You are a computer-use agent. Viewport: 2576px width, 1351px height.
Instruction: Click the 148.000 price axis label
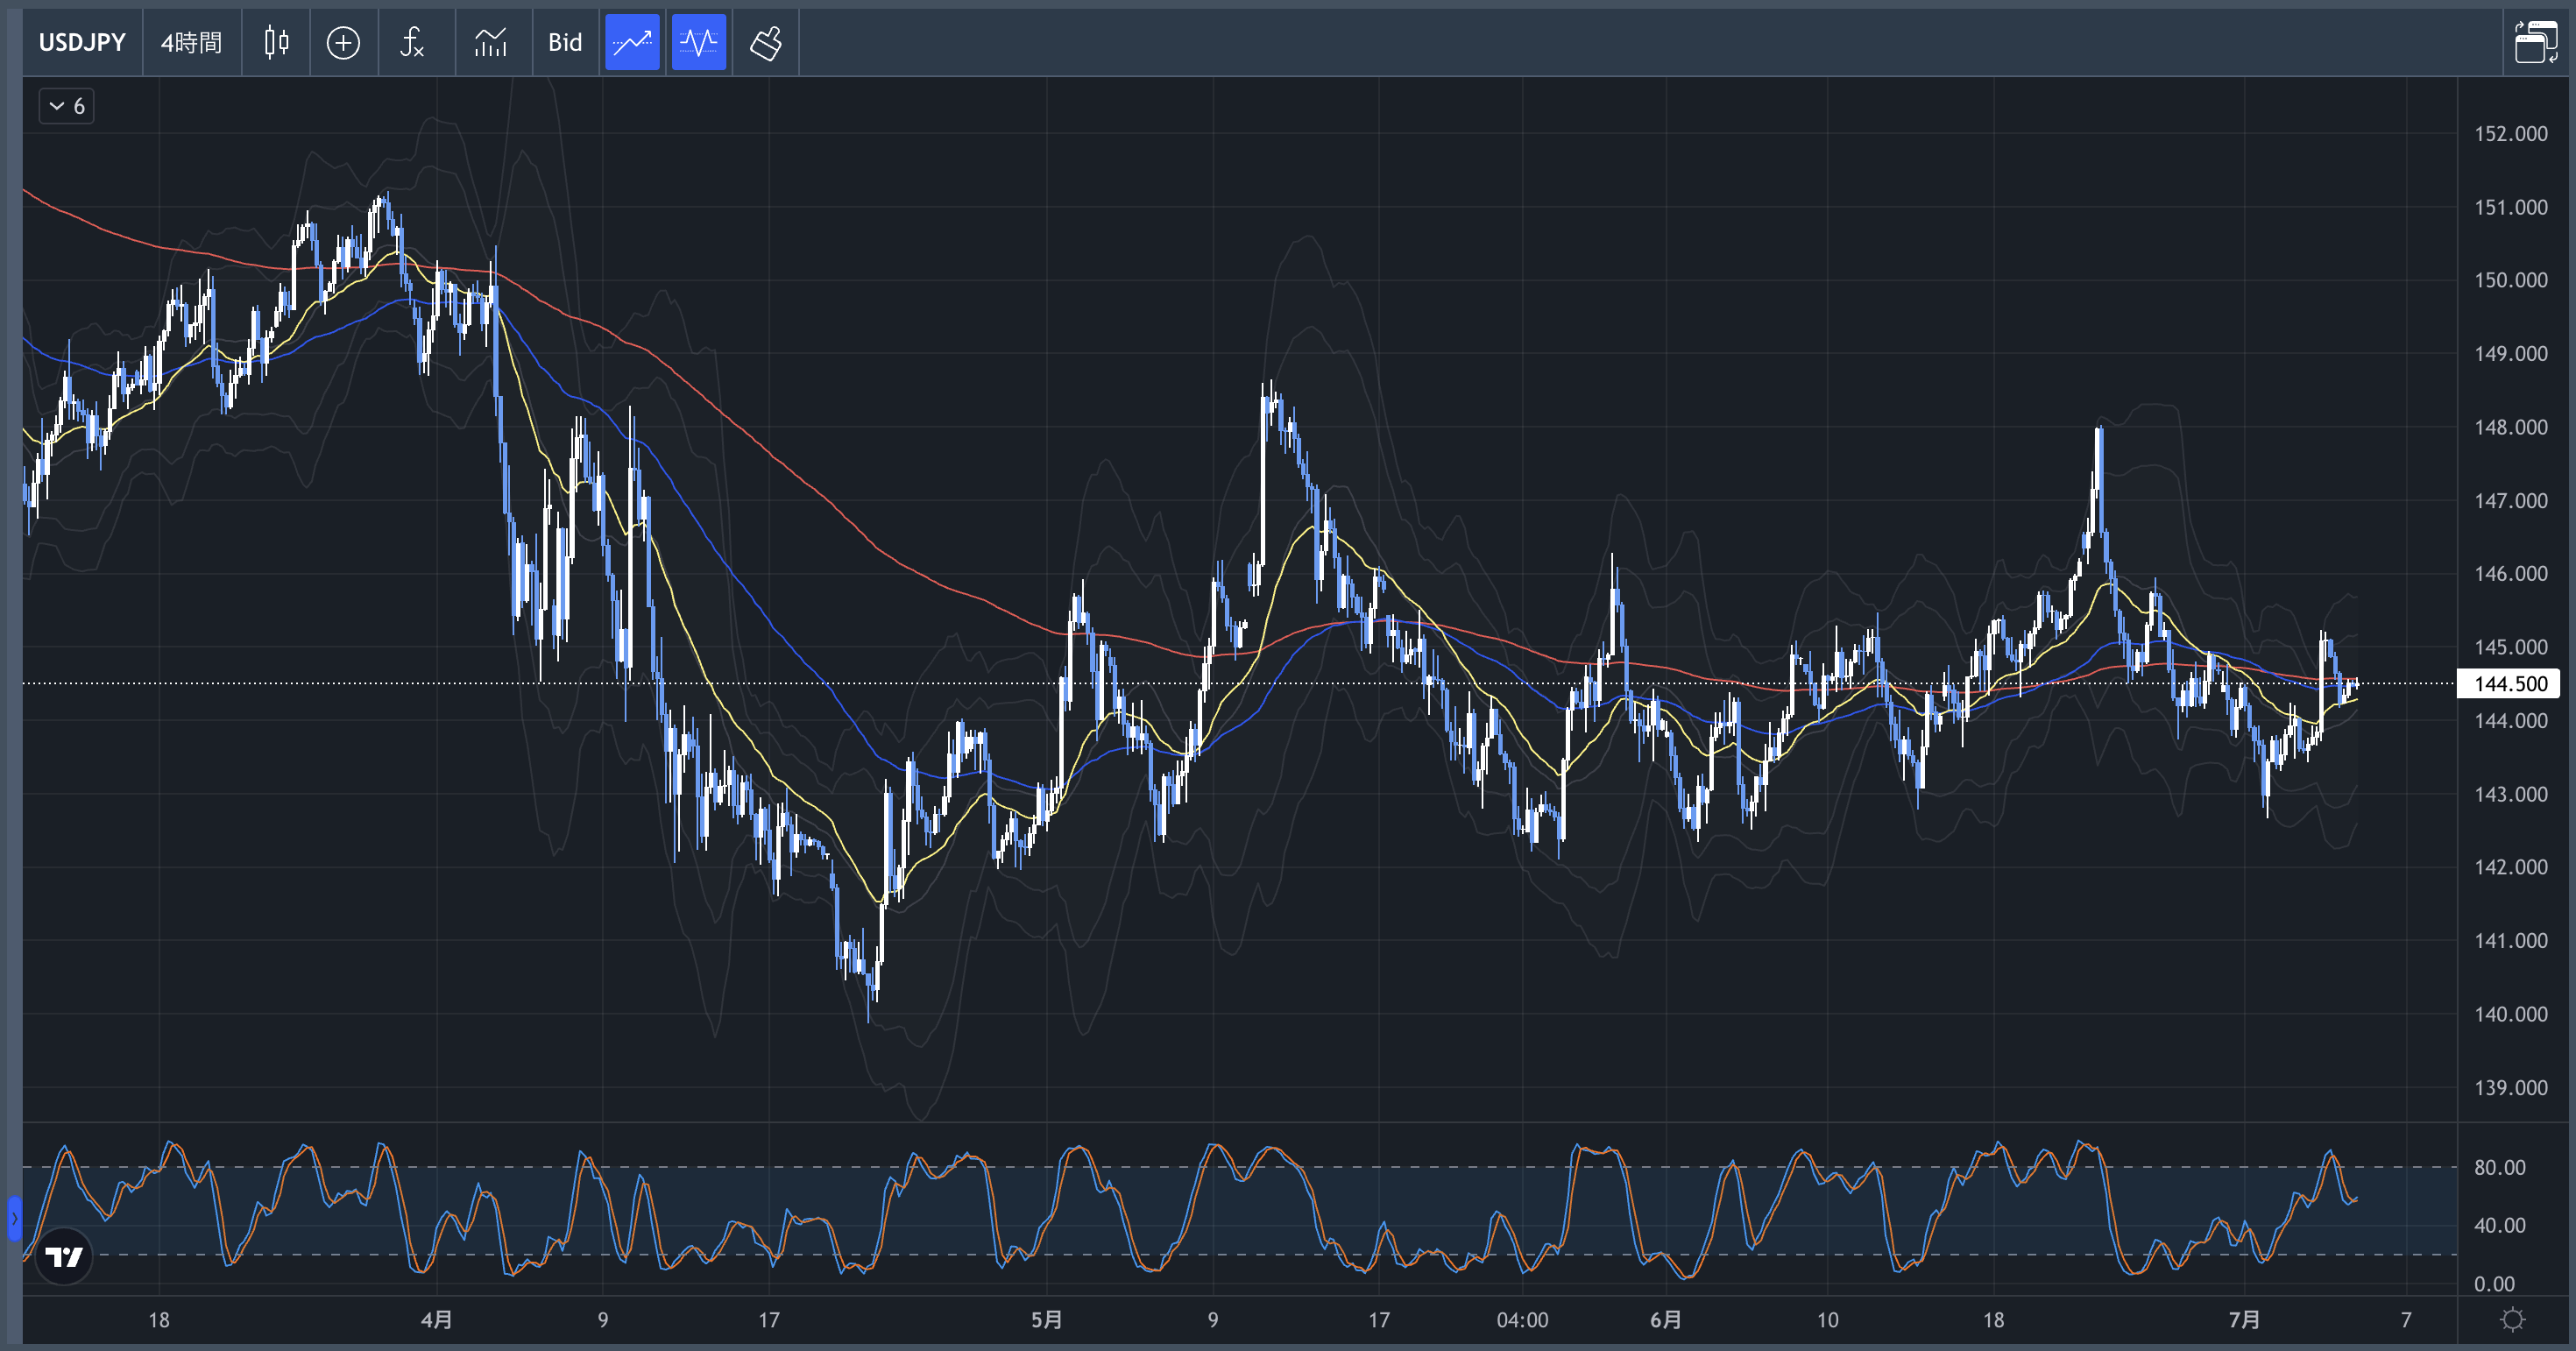point(2510,427)
